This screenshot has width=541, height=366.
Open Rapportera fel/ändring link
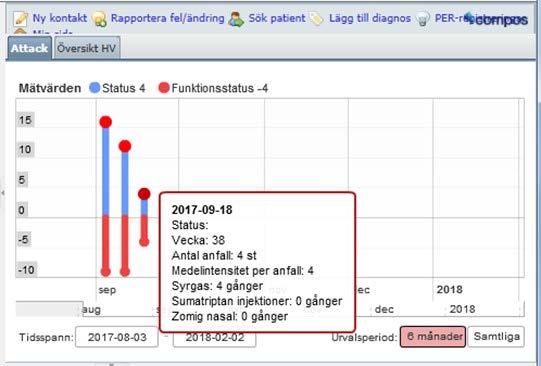(167, 18)
